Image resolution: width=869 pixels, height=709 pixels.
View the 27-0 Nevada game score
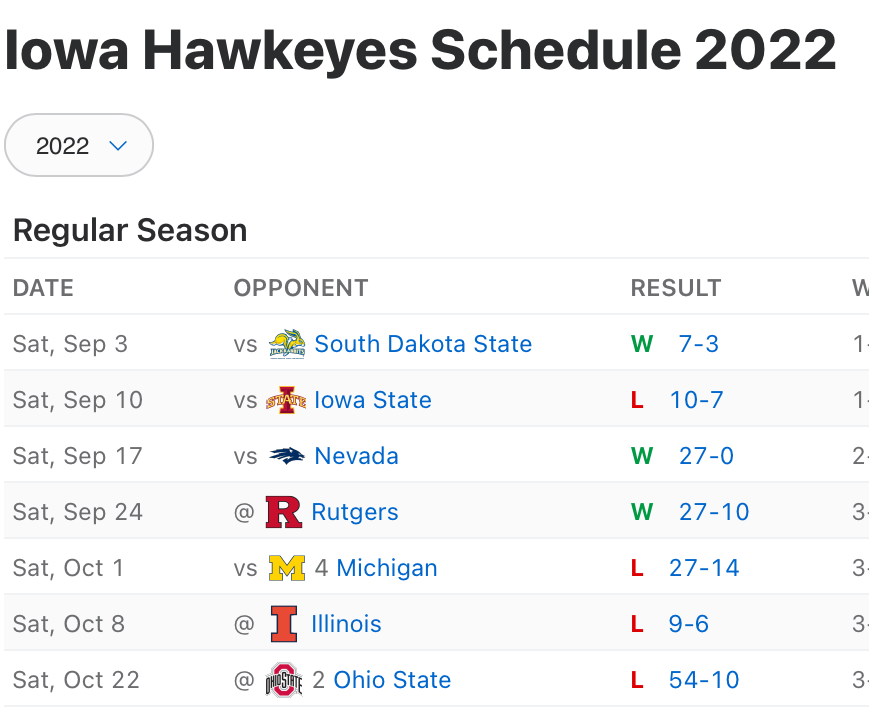[706, 456]
